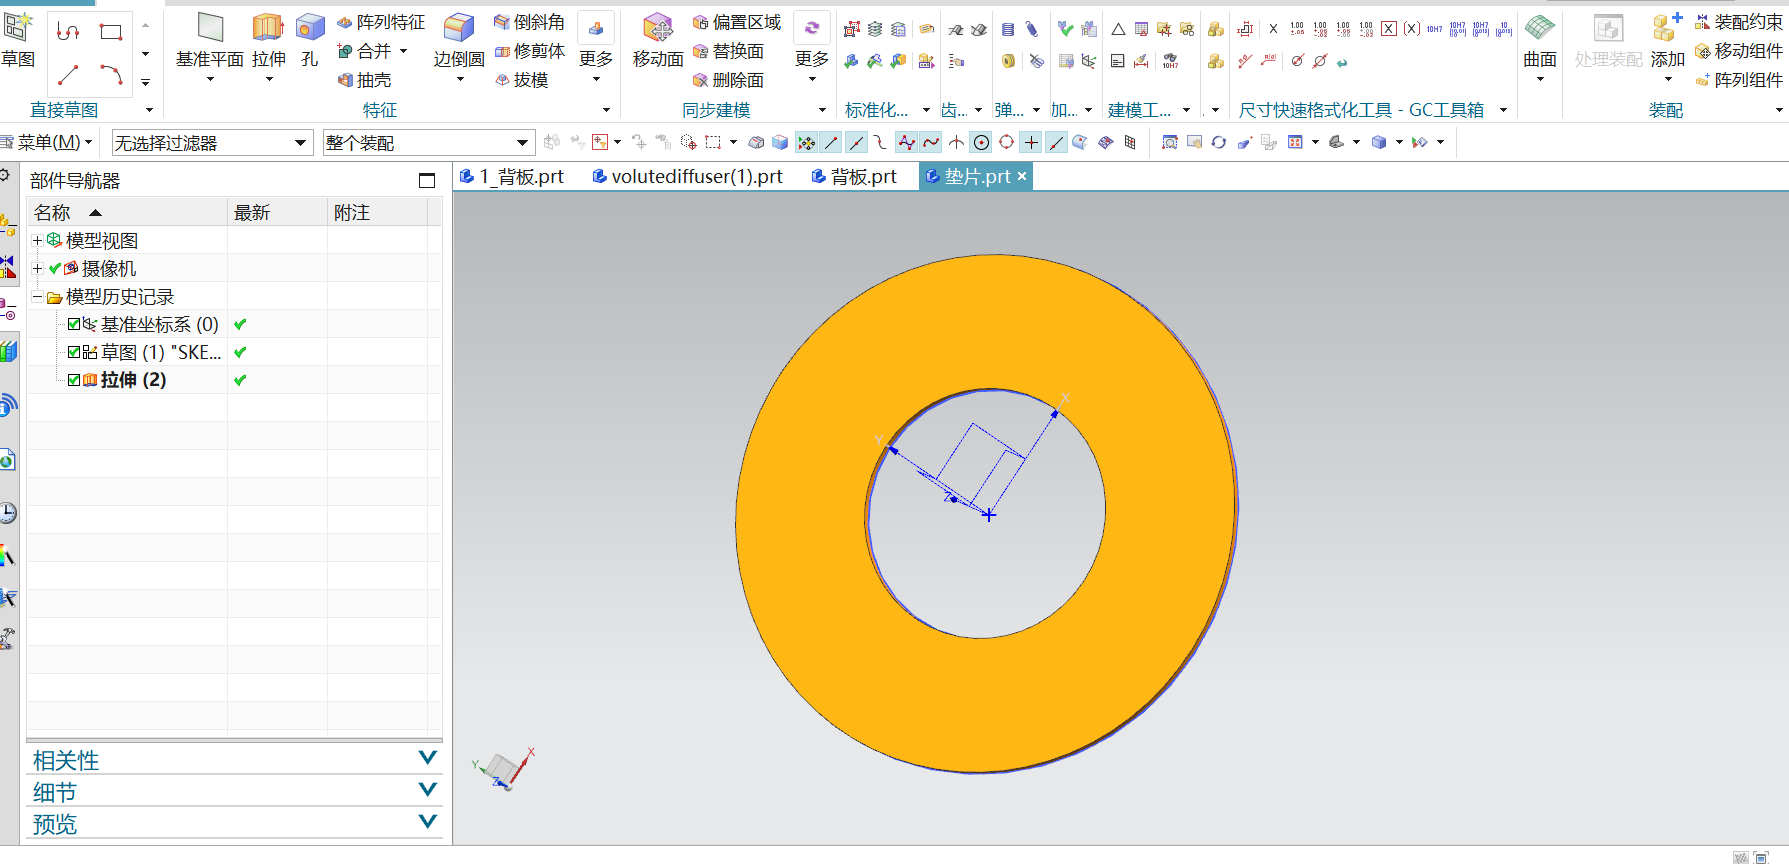Toggle checkbox for 拉伸 (2) feature
The height and width of the screenshot is (864, 1789).
(x=74, y=380)
